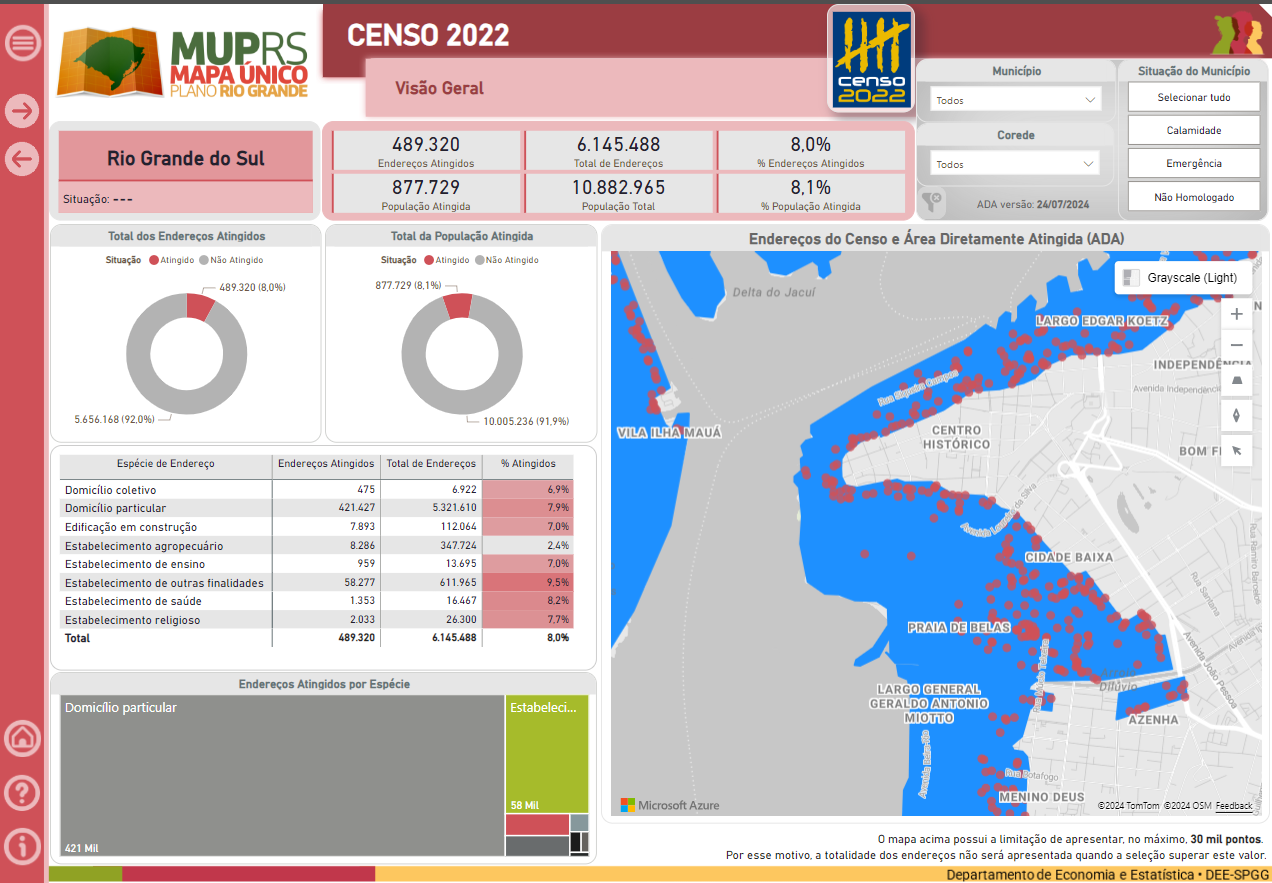Screen dimensions: 1272x883
Task: Open the information icon in the sidebar
Action: [x=22, y=846]
